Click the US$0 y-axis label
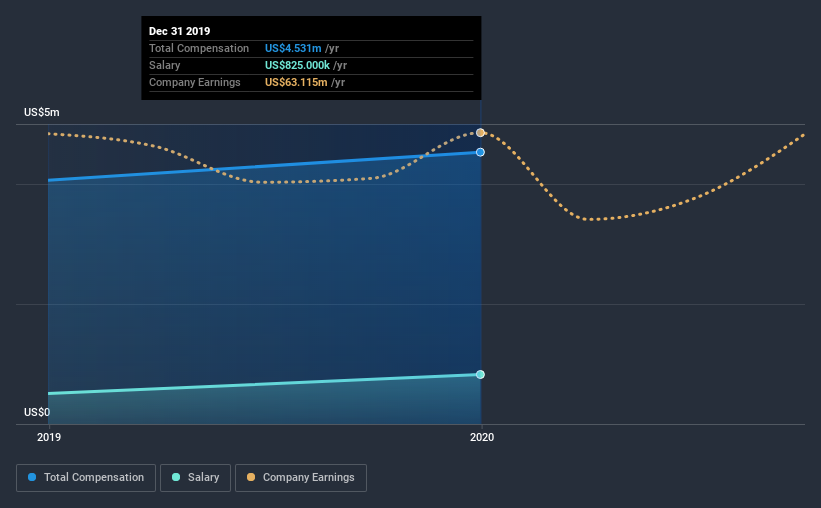This screenshot has width=821, height=508. [x=37, y=412]
